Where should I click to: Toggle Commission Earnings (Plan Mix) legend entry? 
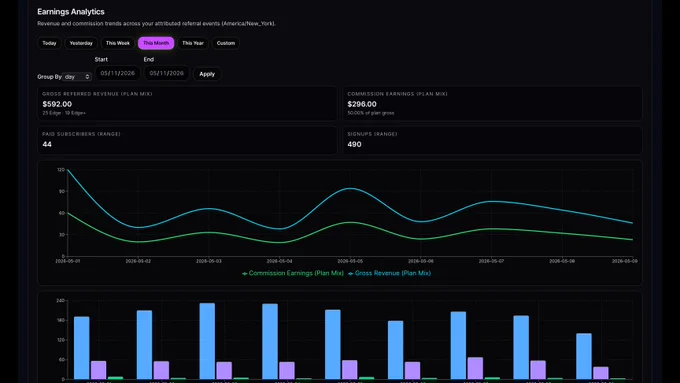pos(293,273)
